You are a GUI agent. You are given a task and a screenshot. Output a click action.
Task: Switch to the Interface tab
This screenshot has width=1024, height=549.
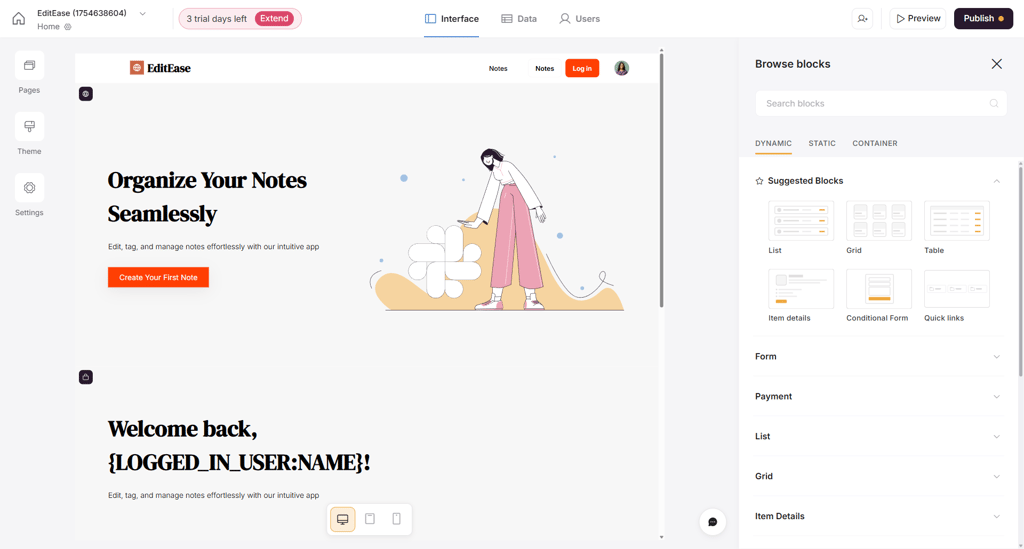tap(451, 19)
